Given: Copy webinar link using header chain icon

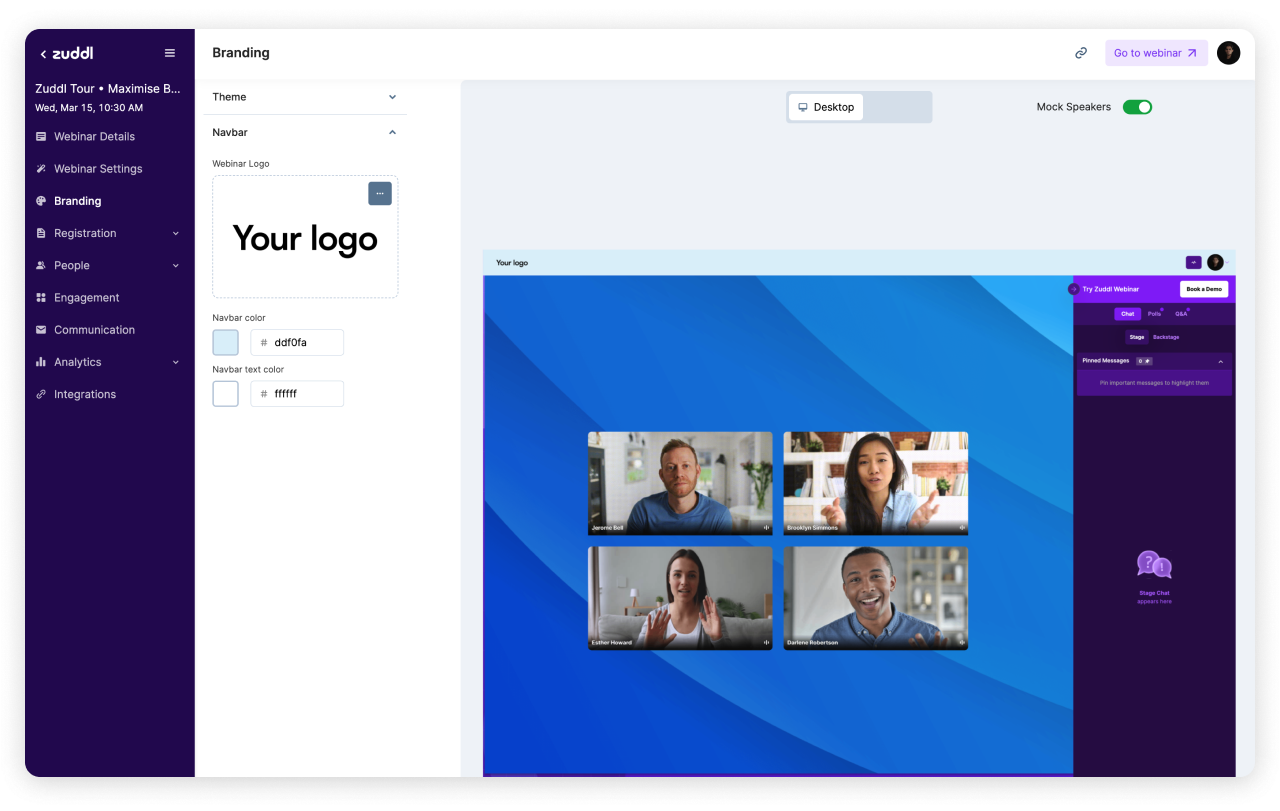Looking at the screenshot, I should coord(1081,53).
